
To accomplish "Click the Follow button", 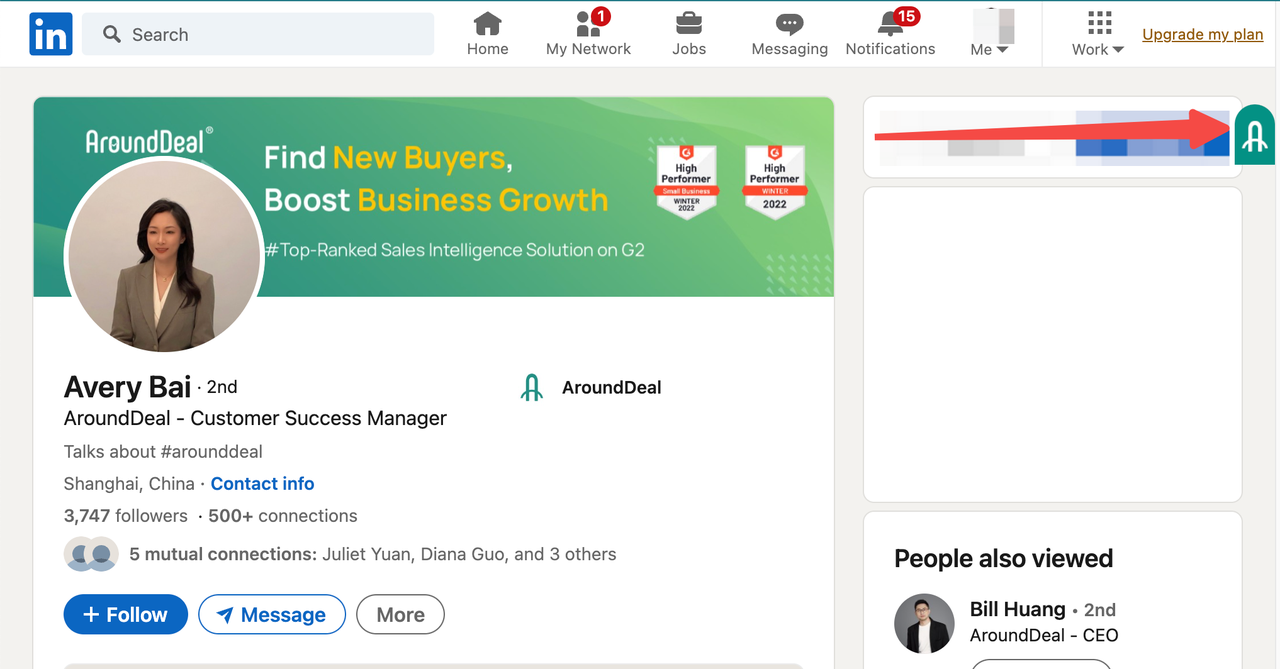I will pyautogui.click(x=125, y=615).
